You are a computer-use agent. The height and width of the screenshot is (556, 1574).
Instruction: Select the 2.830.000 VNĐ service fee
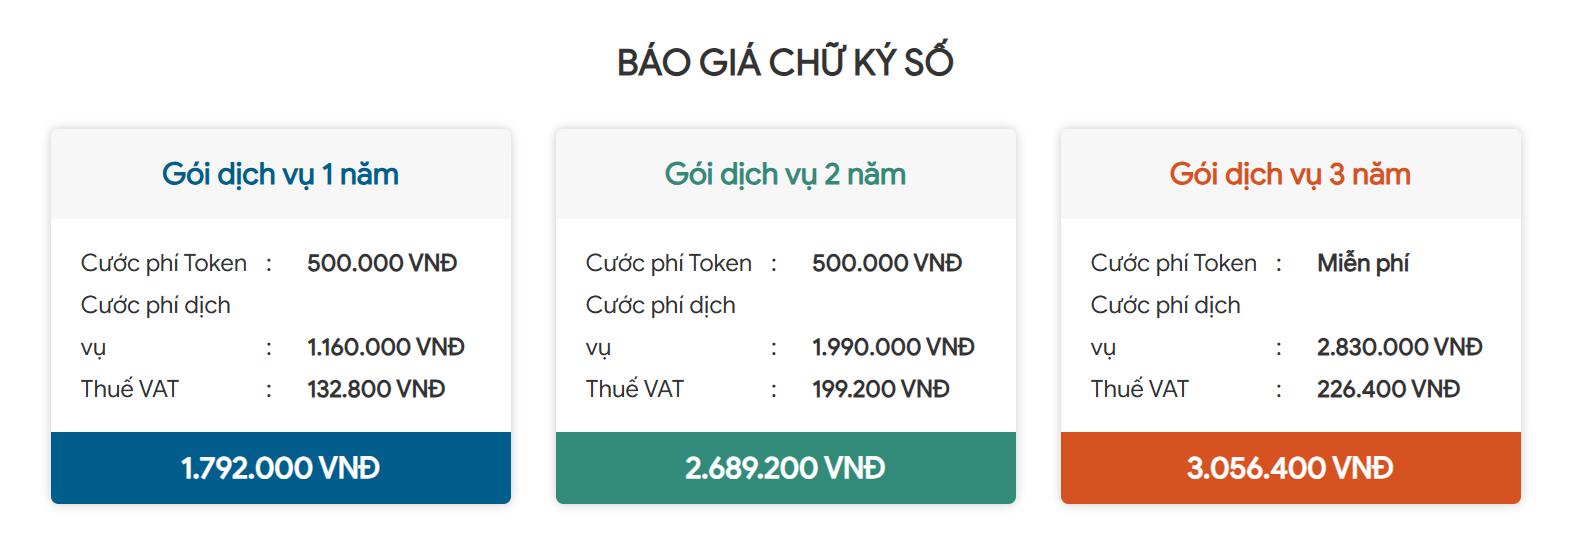tap(1400, 347)
